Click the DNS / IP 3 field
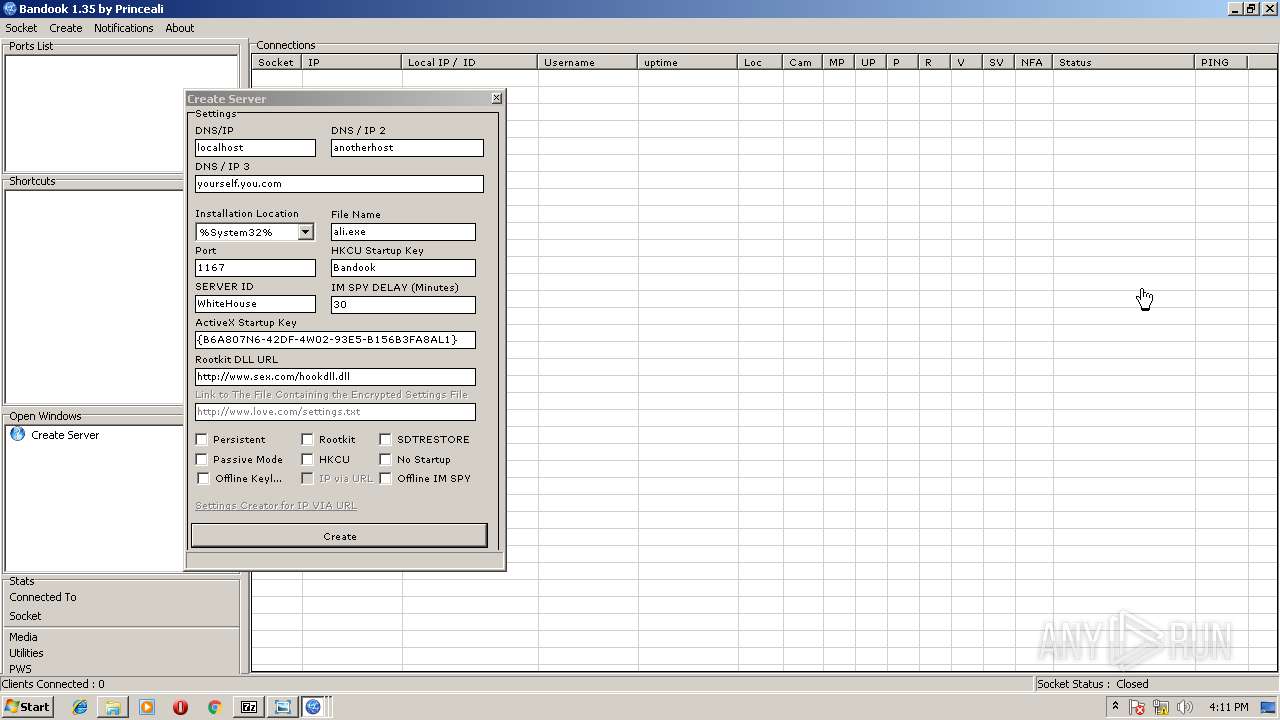The width and height of the screenshot is (1280, 720). click(x=339, y=184)
